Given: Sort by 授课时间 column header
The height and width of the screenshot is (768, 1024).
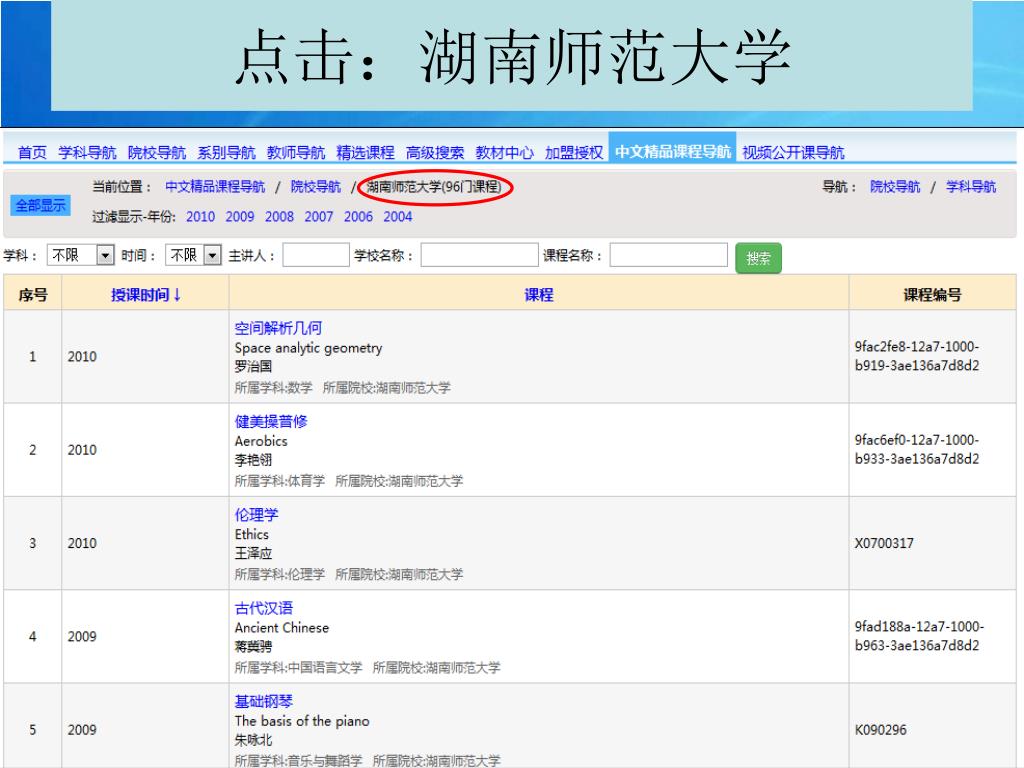Looking at the screenshot, I should point(146,295).
